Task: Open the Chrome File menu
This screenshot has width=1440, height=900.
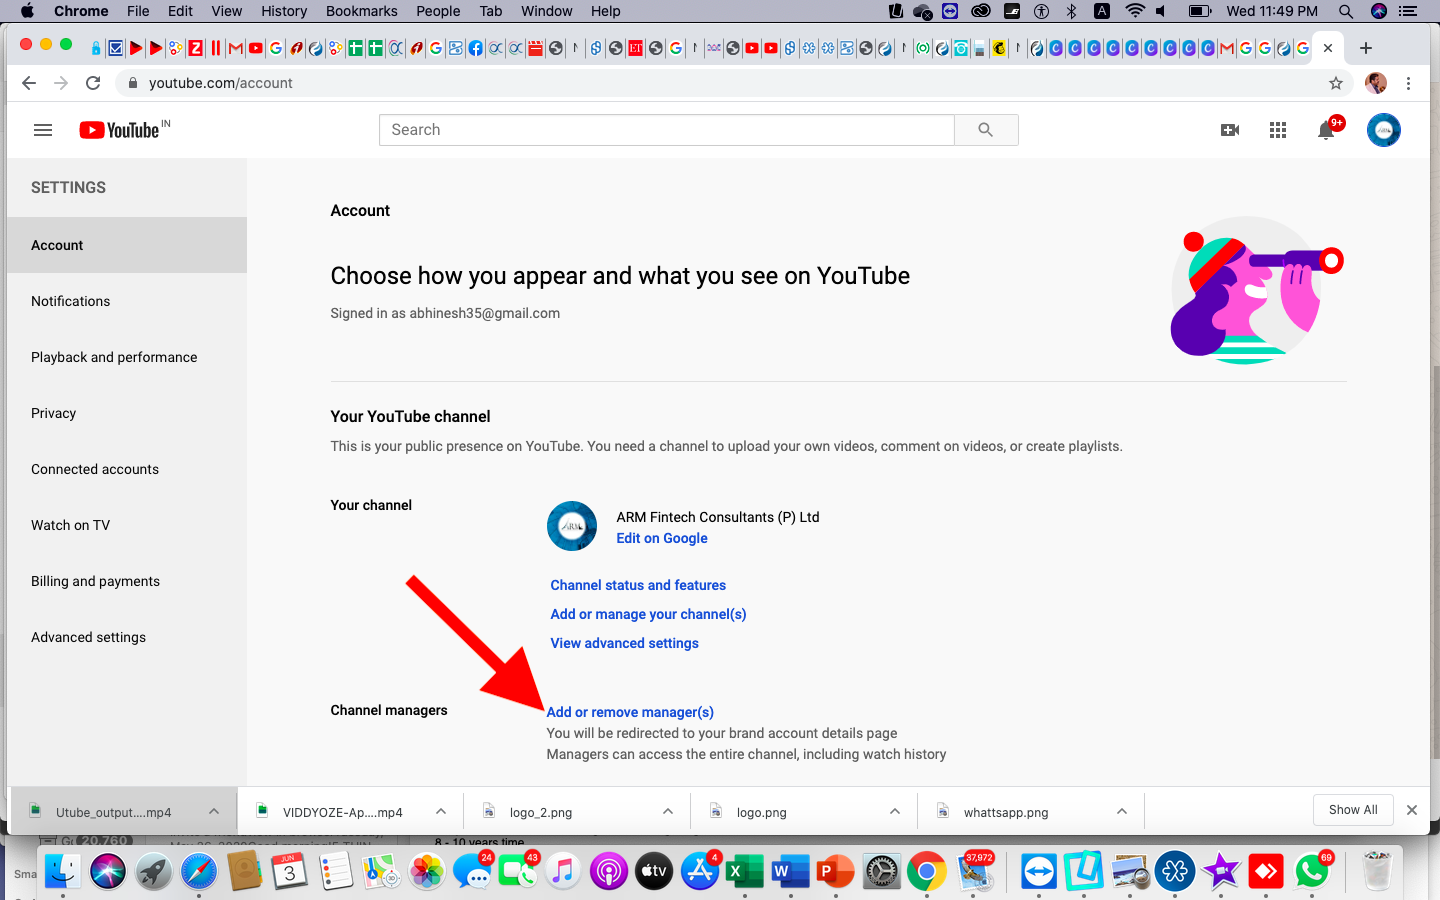Action: tap(138, 11)
